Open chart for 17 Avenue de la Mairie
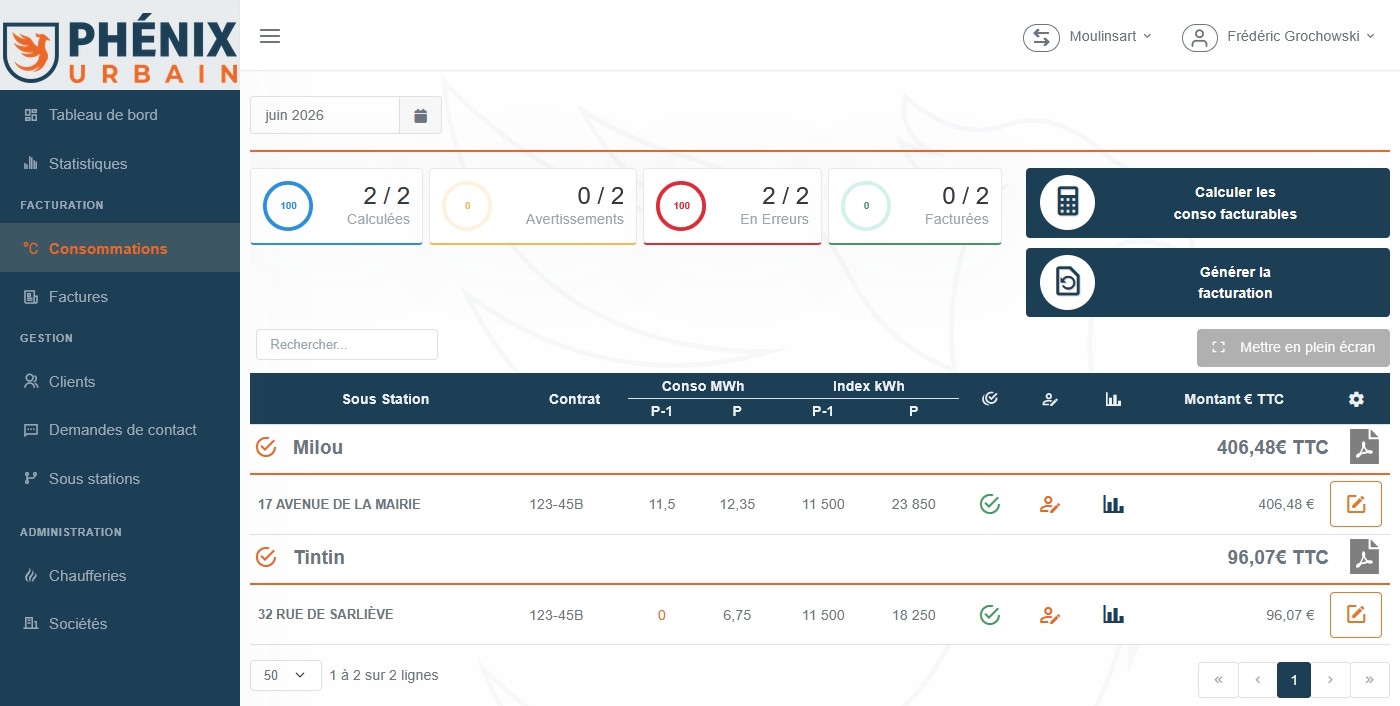The image size is (1400, 706). 1113,504
